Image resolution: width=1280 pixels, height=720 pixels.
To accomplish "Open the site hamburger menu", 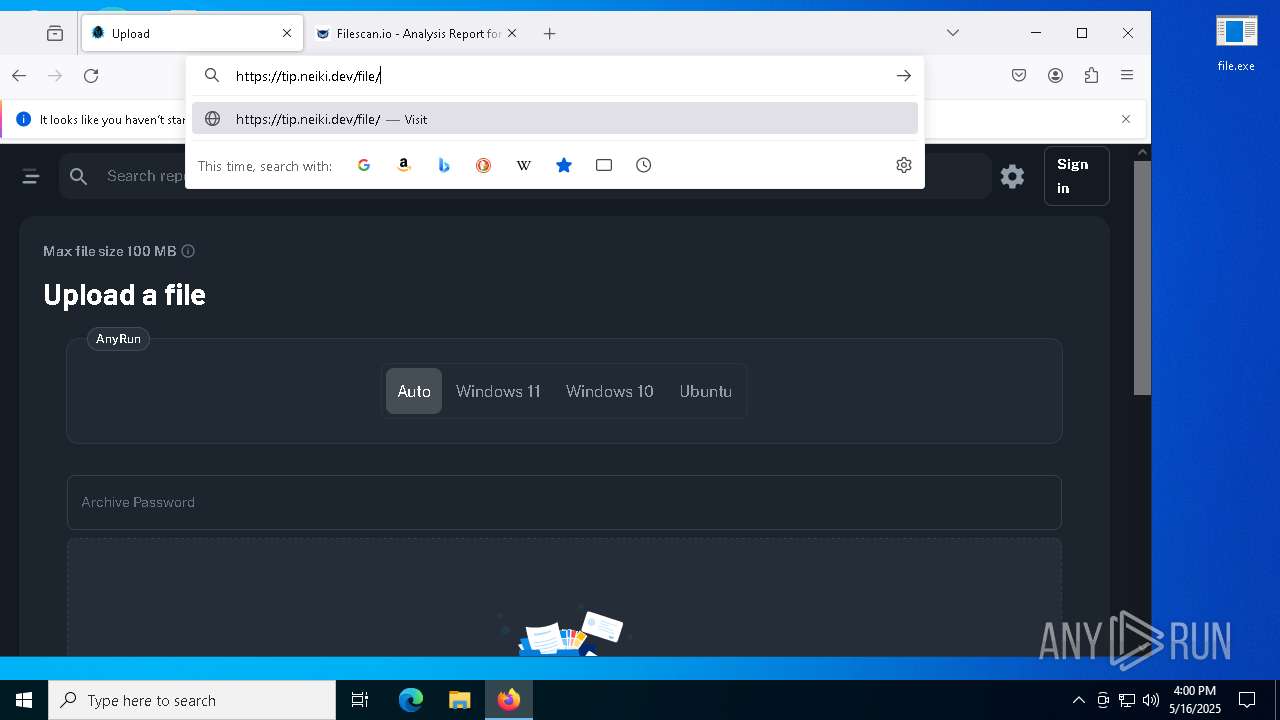I will tap(31, 177).
